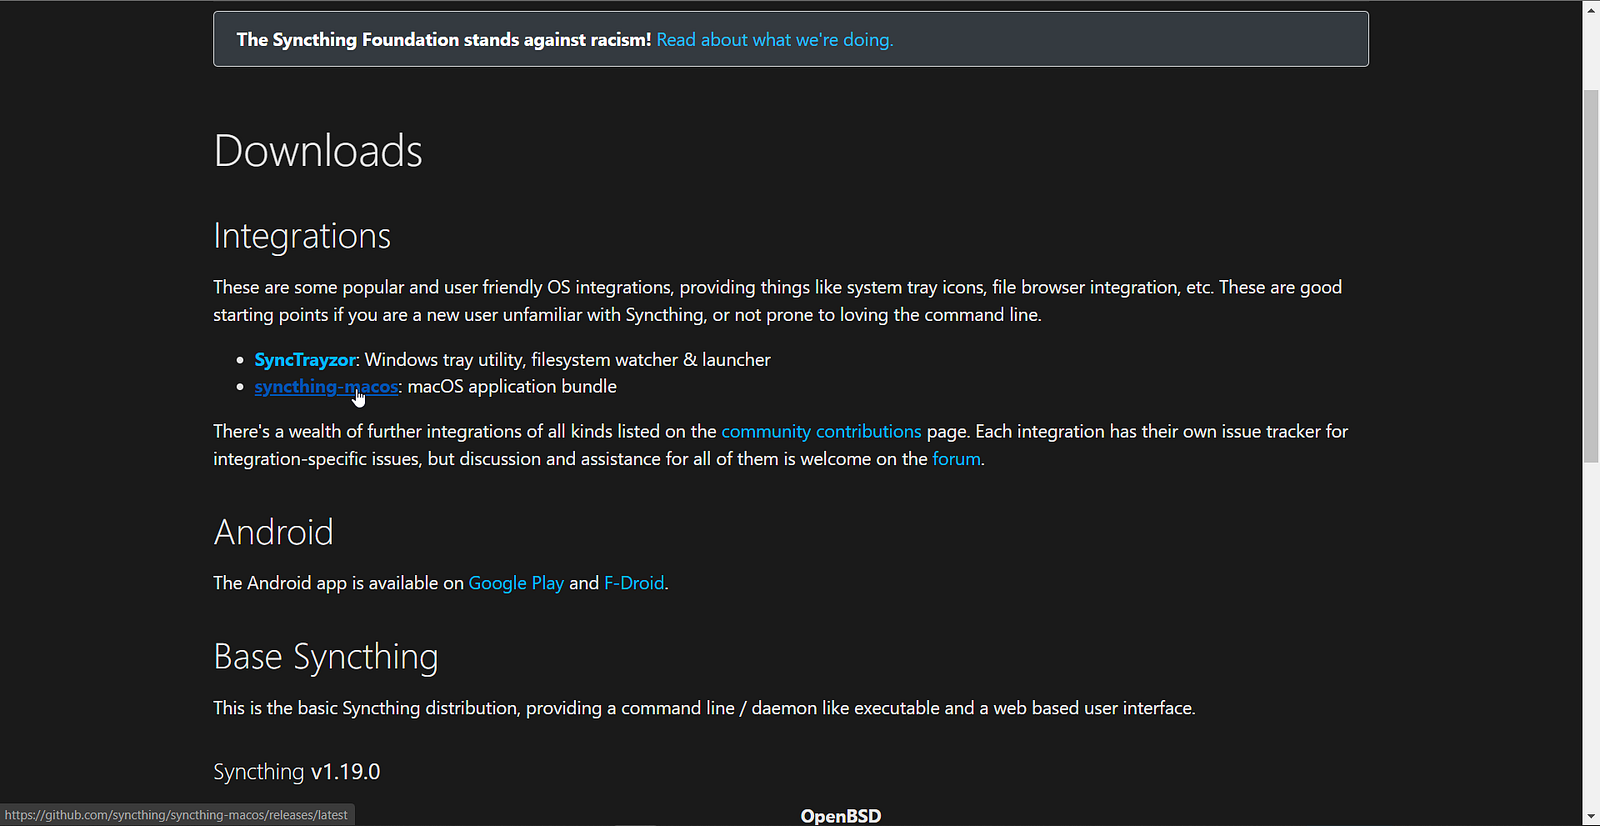Viewport: 1600px width, 826px height.
Task: Click the "Downloads" page heading
Action: pyautogui.click(x=318, y=151)
